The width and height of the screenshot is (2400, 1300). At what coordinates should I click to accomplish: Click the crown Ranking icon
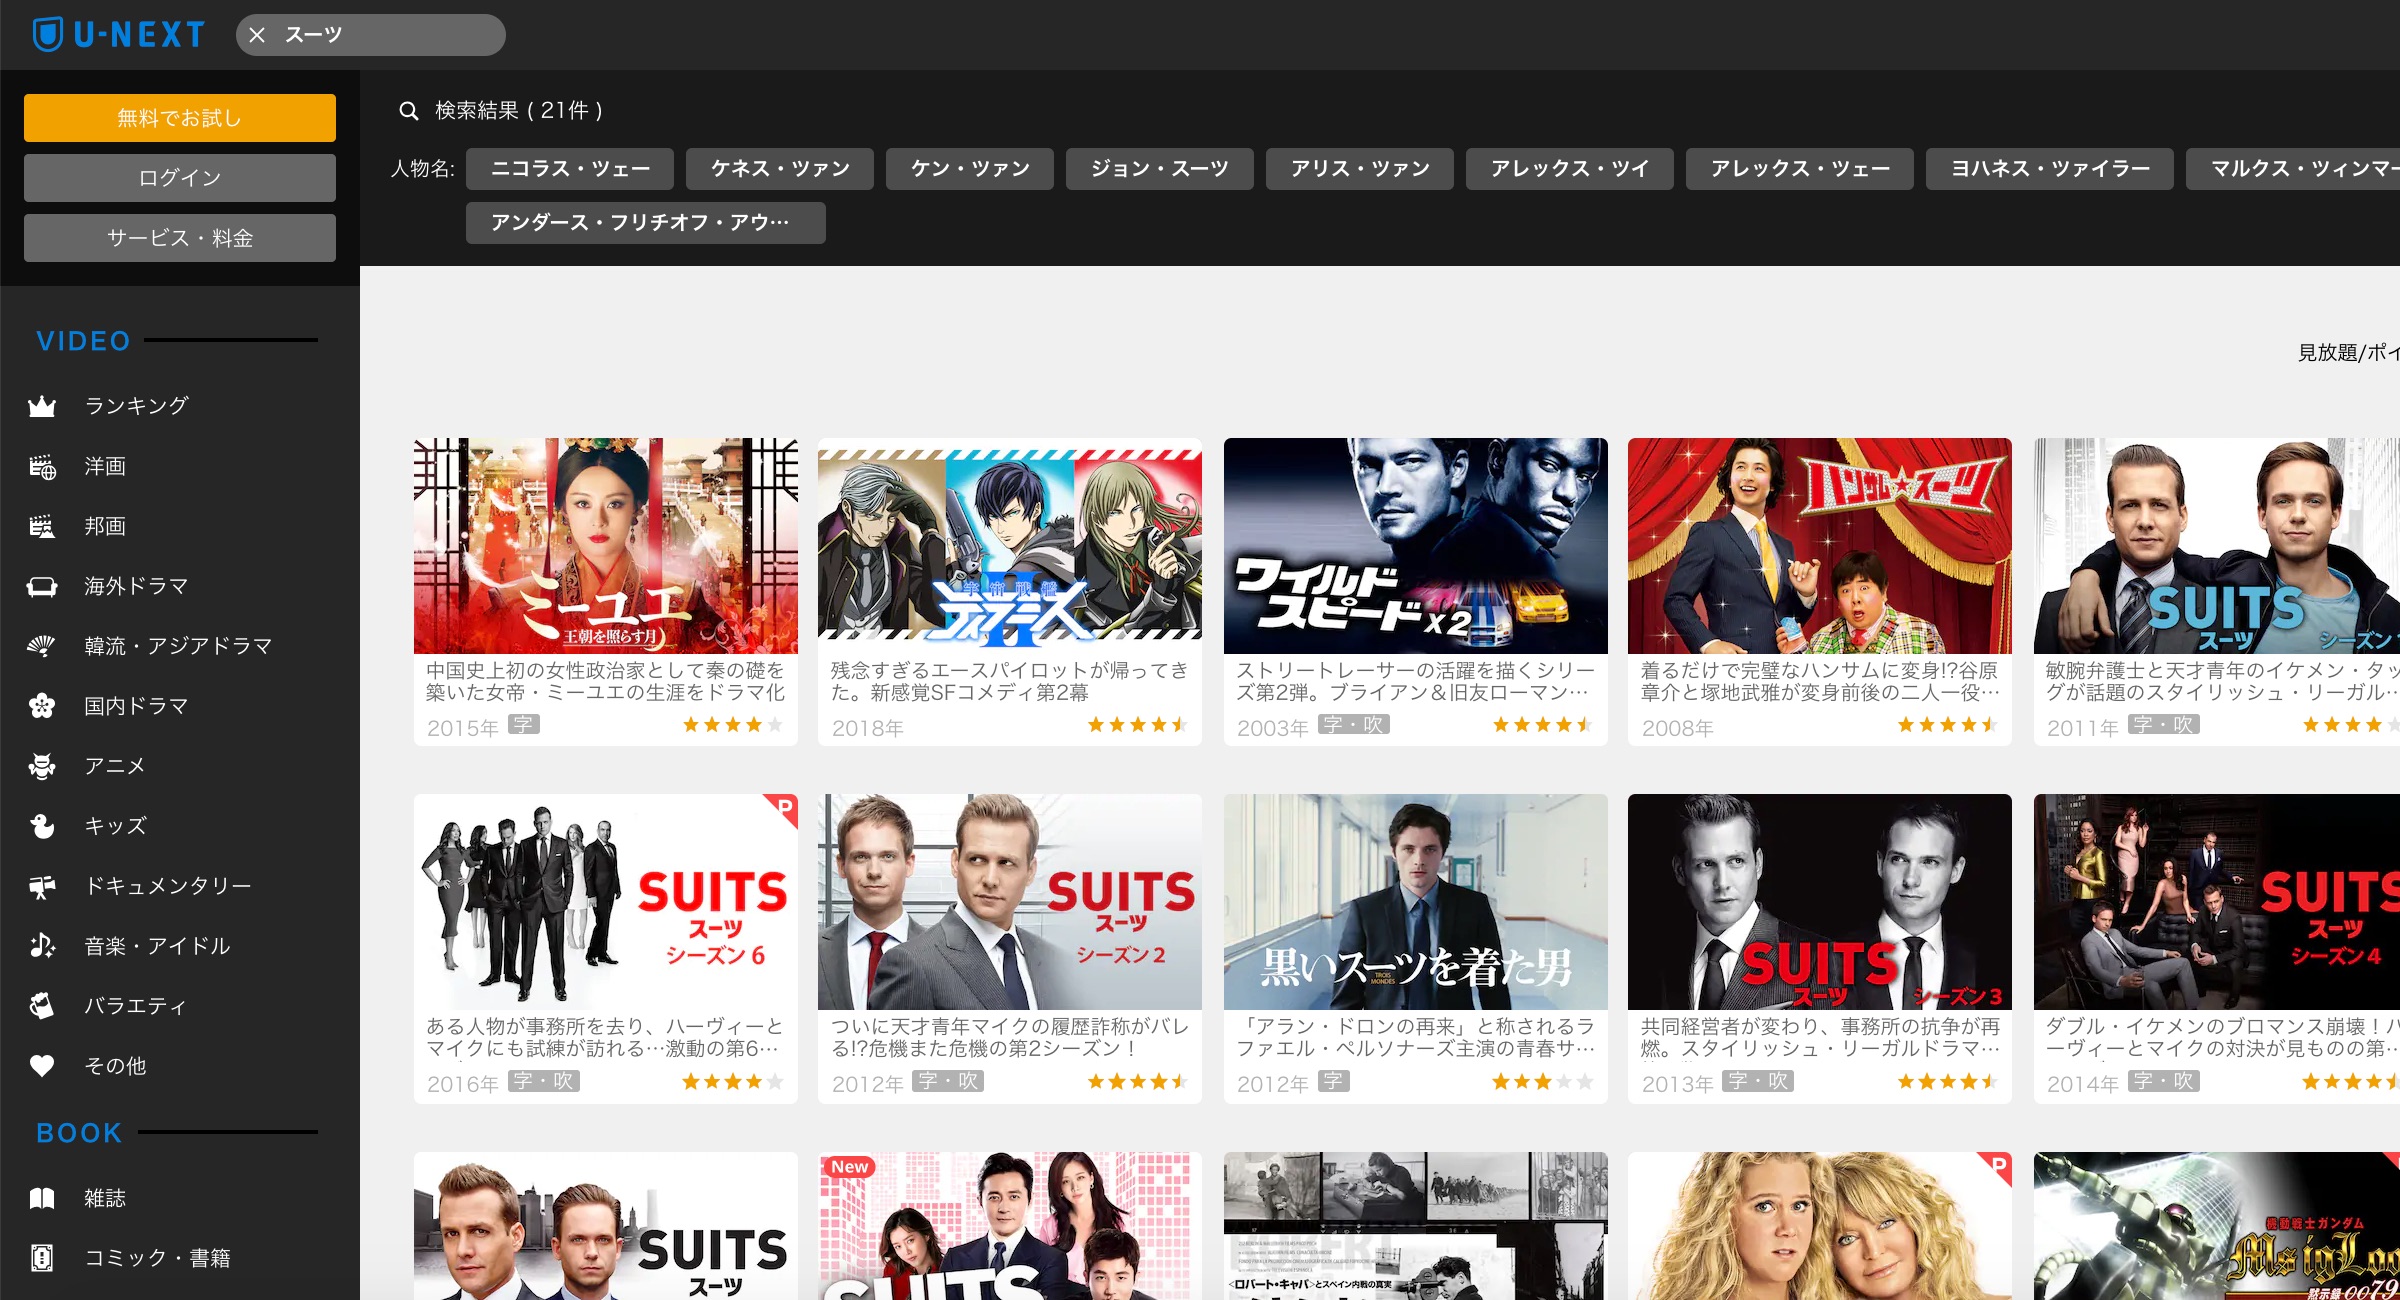point(42,406)
